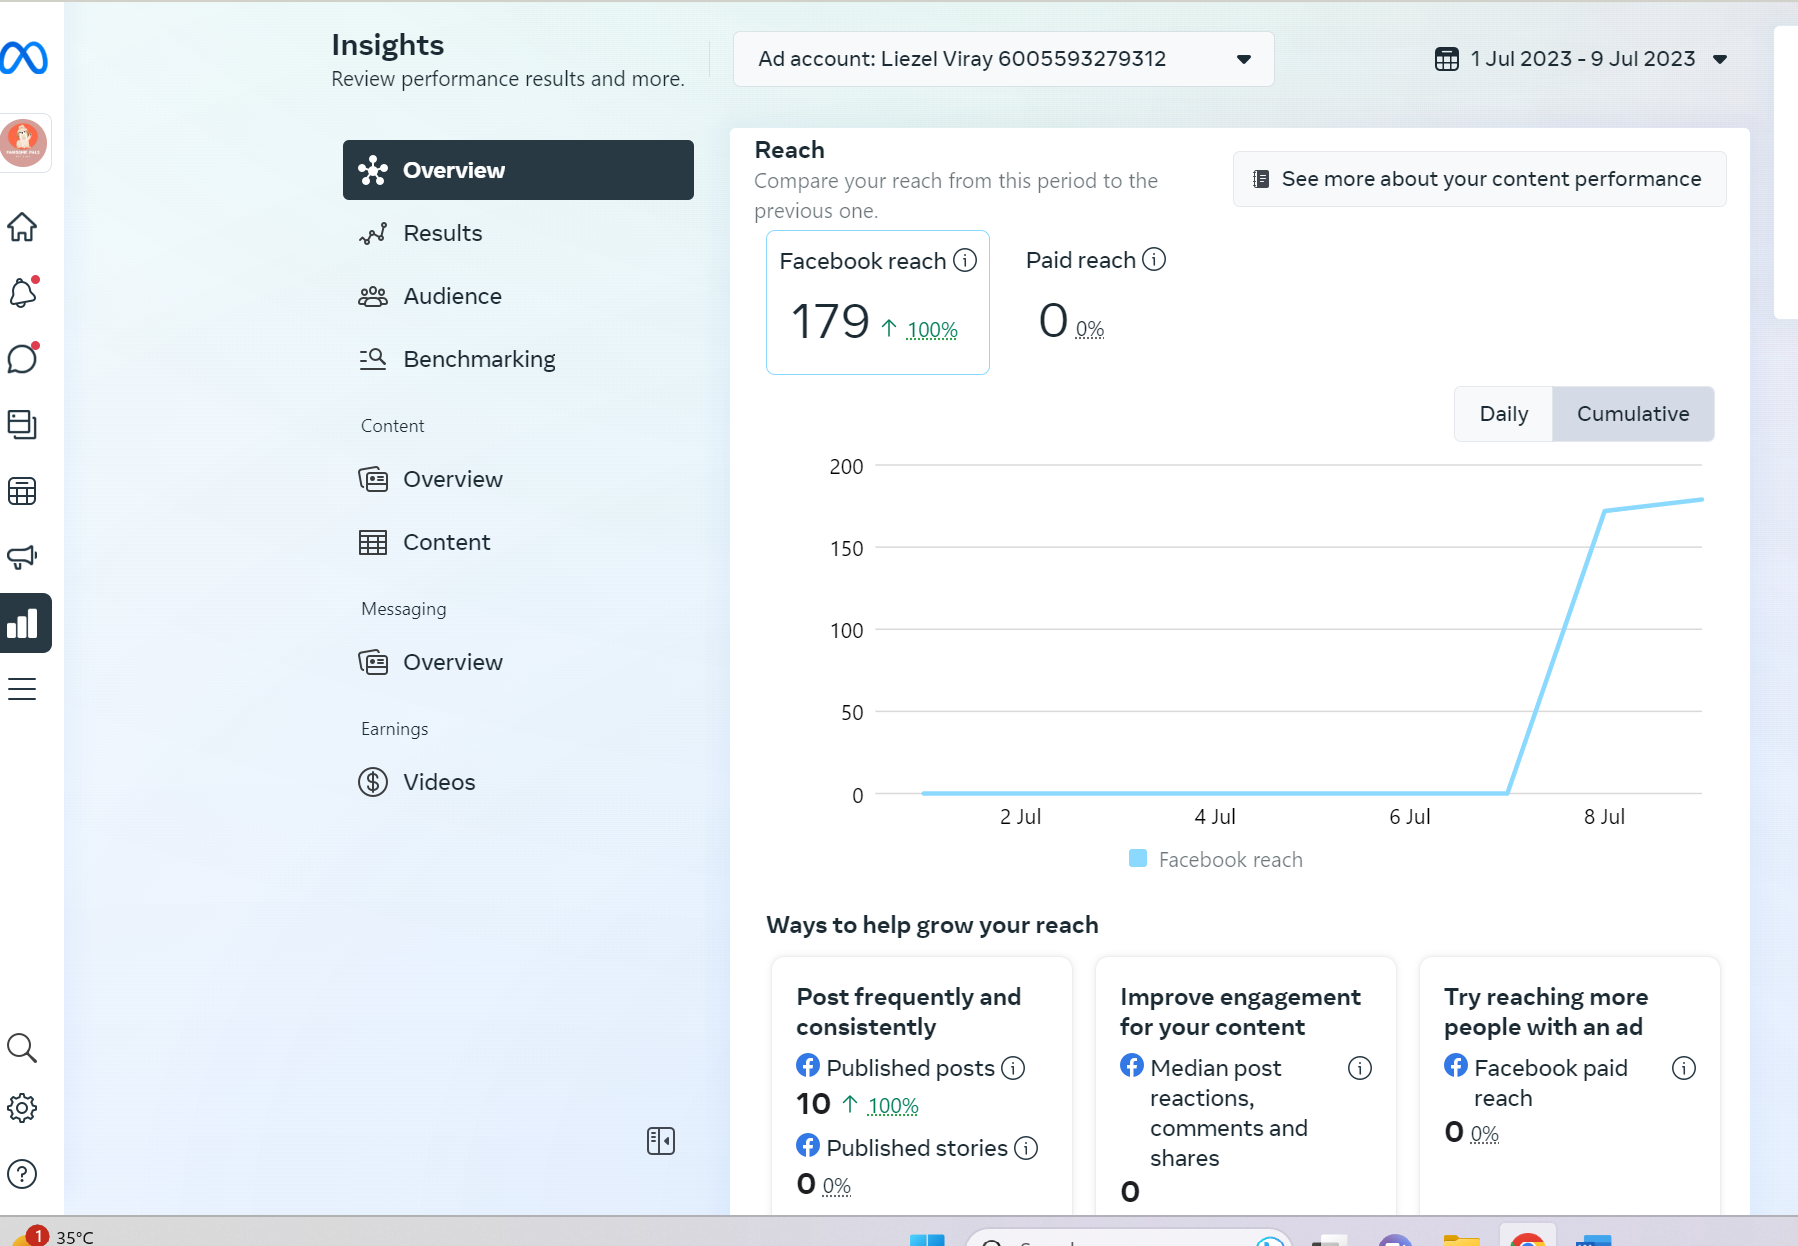The height and width of the screenshot is (1246, 1798).
Task: Open Overview under the Content heading
Action: (x=518, y=479)
